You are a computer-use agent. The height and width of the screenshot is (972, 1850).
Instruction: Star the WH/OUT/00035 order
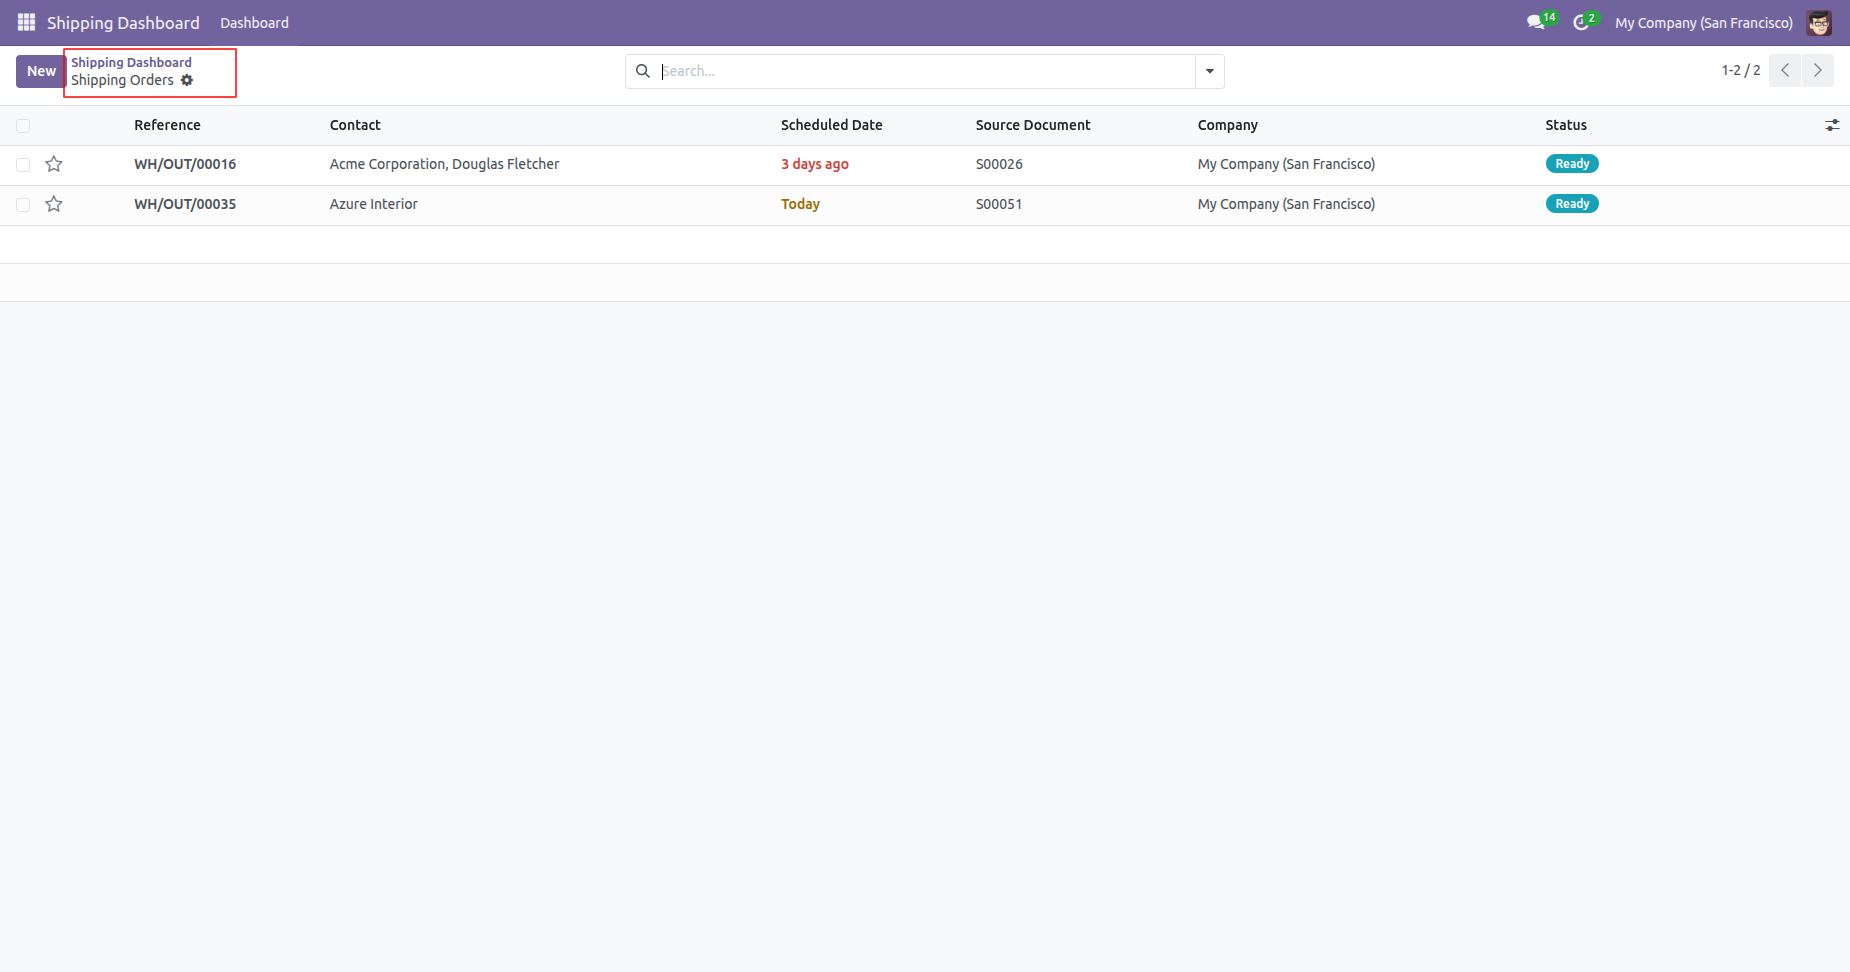(54, 204)
